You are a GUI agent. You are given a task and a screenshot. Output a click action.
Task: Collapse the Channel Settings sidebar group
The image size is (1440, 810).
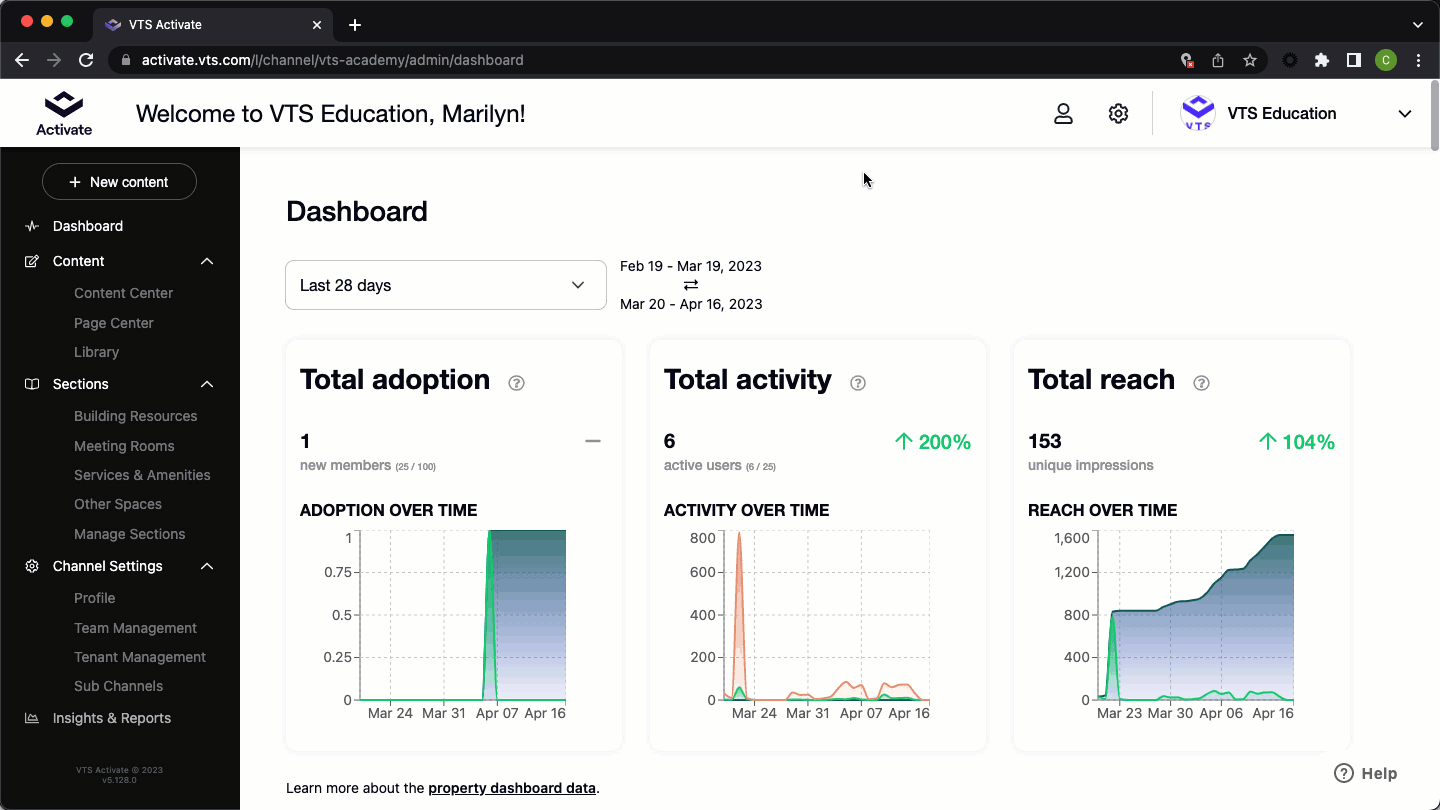[207, 566]
